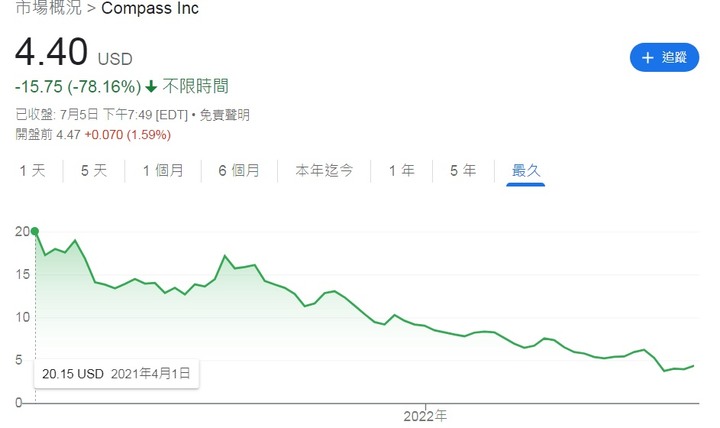Show the 1 個月 chart range
The image size is (720, 428).
pyautogui.click(x=163, y=170)
